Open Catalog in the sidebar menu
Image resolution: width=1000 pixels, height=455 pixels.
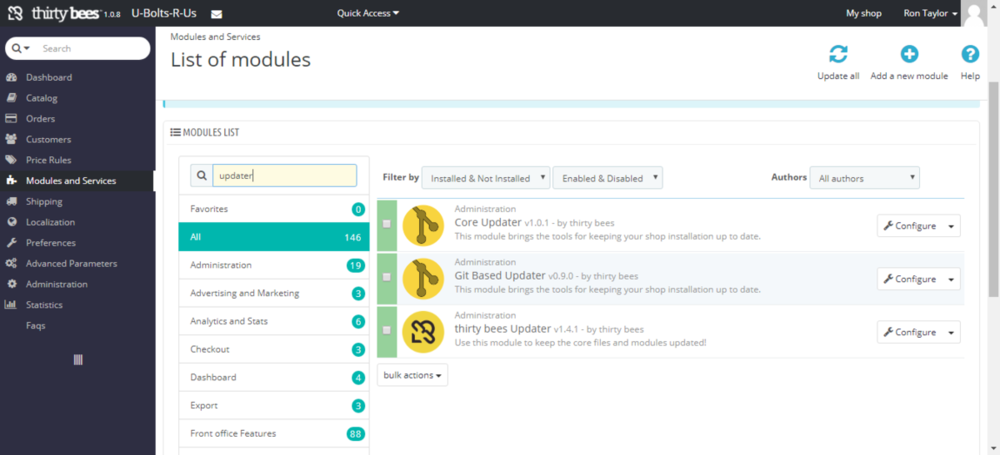[x=42, y=98]
